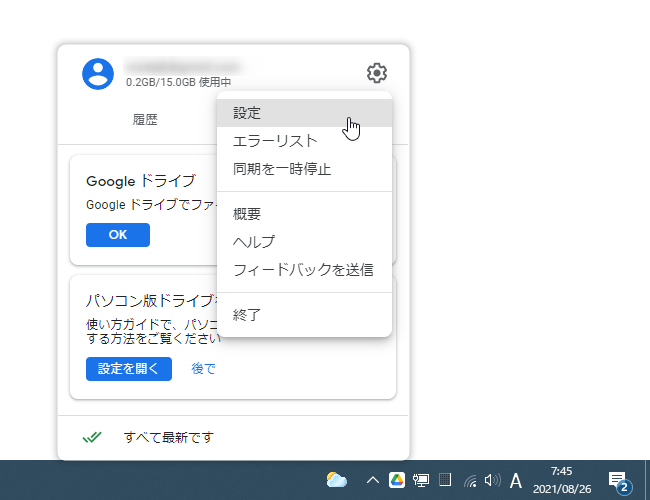Viewport: 650px width, 500px height.
Task: Select 設定 from the menu
Action: pyautogui.click(x=304, y=113)
